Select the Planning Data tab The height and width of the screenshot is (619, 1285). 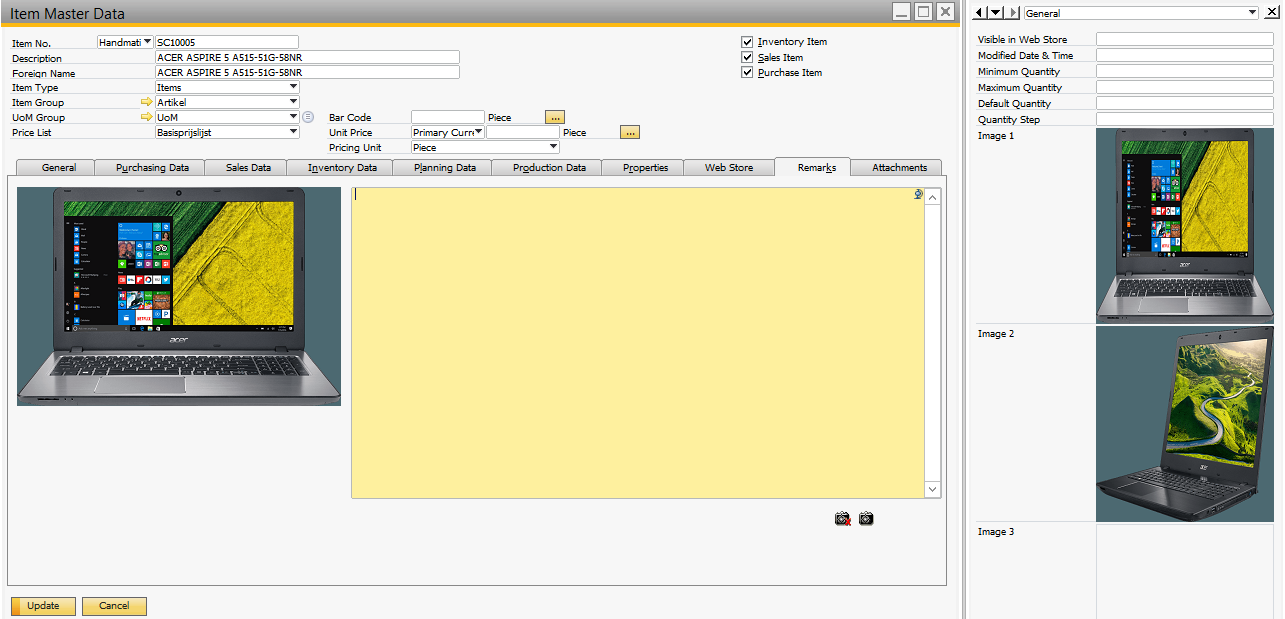coord(445,167)
